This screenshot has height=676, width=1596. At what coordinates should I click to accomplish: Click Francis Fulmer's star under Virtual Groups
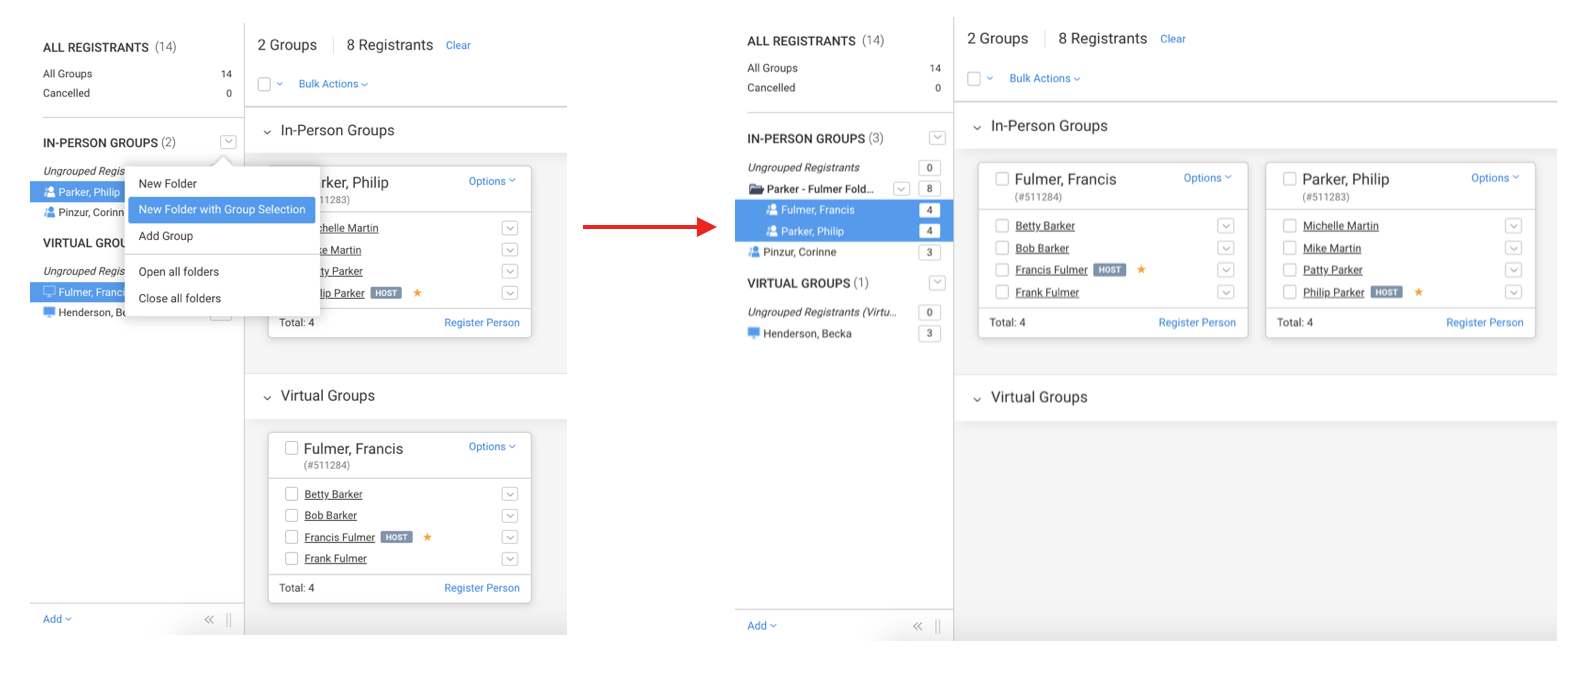point(427,537)
